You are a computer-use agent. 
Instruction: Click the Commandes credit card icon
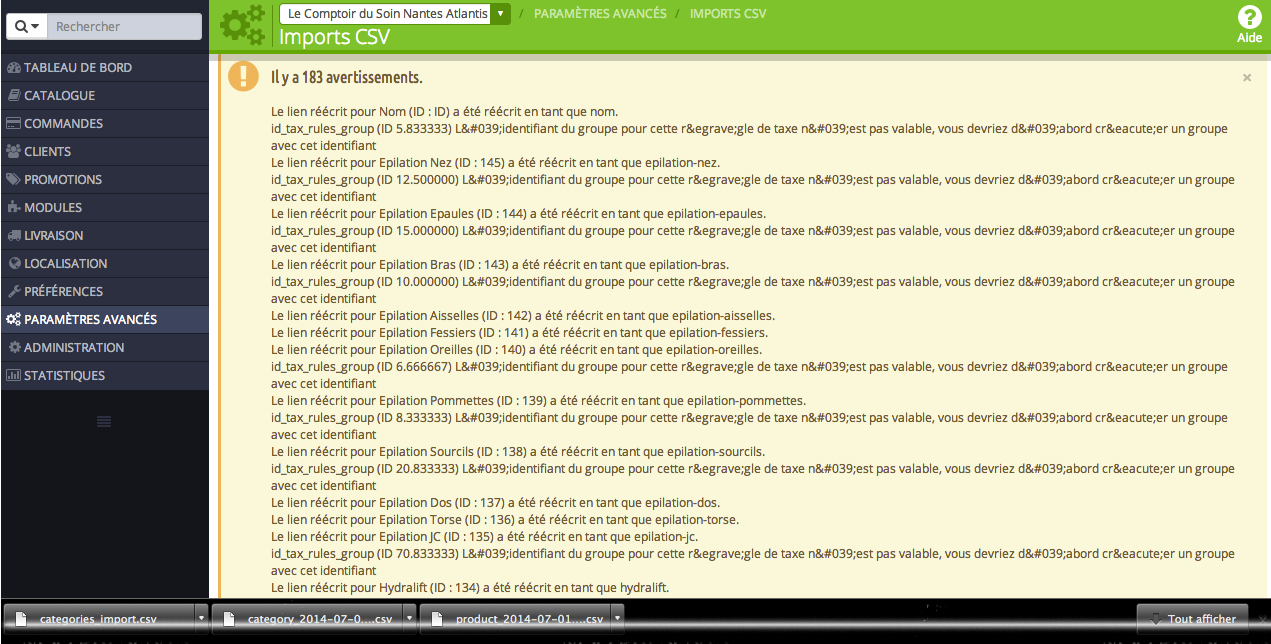(14, 124)
